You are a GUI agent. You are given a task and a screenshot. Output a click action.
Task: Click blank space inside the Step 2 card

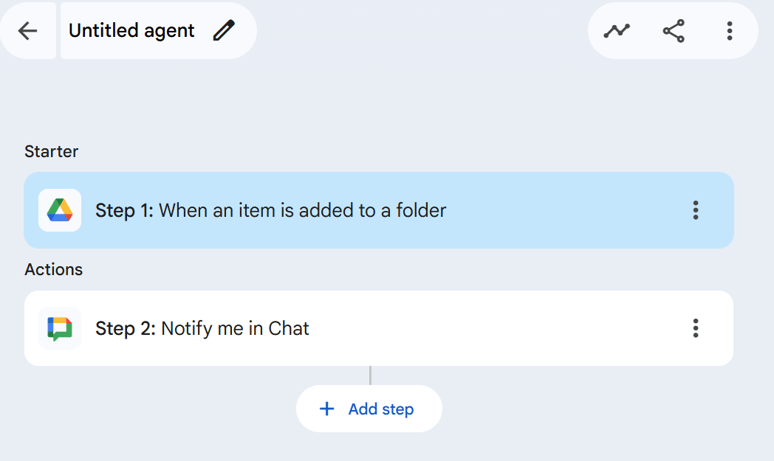tap(500, 328)
